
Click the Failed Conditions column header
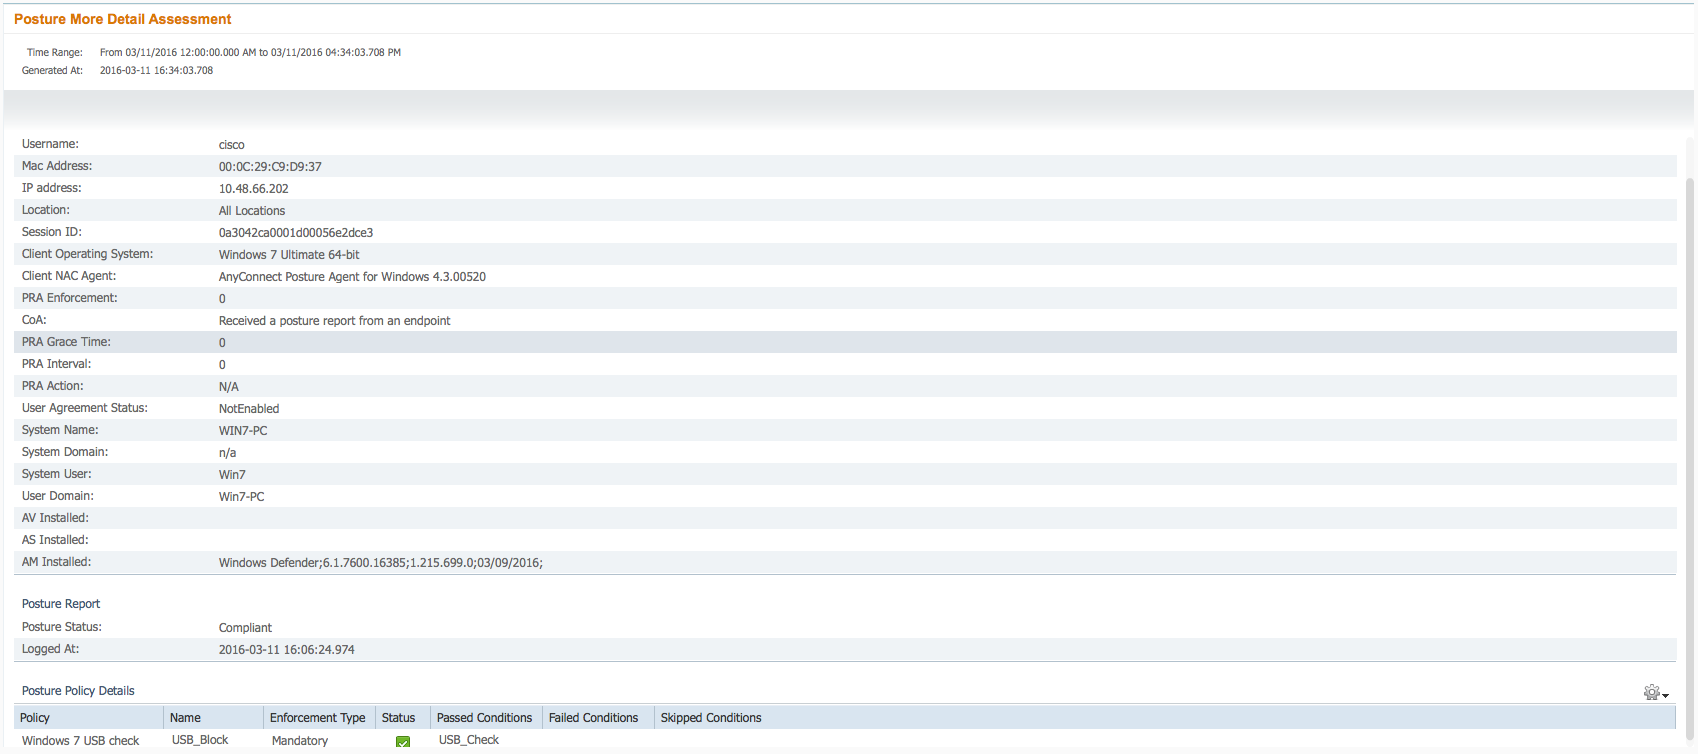[x=598, y=718]
